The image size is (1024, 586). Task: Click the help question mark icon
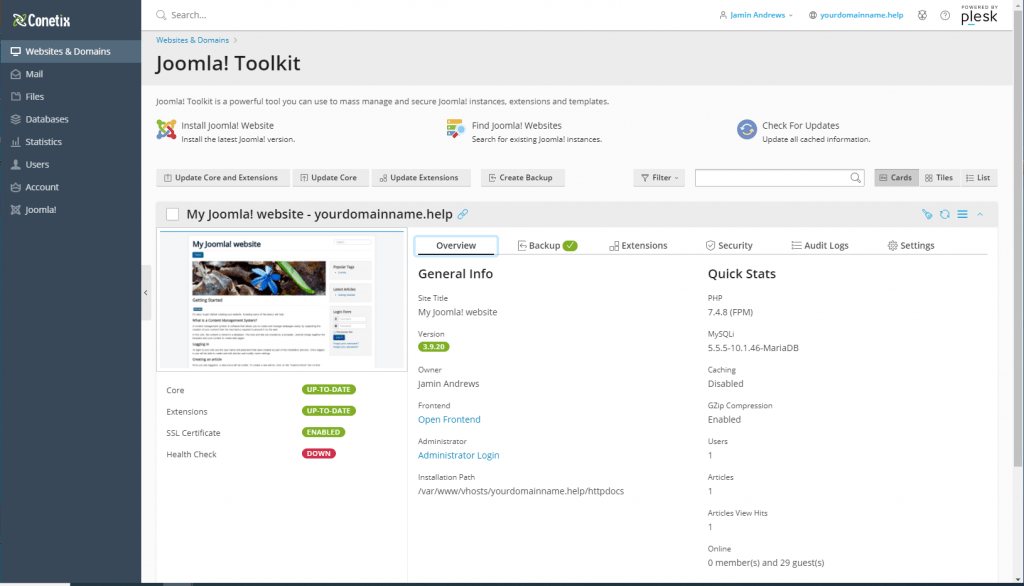945,16
